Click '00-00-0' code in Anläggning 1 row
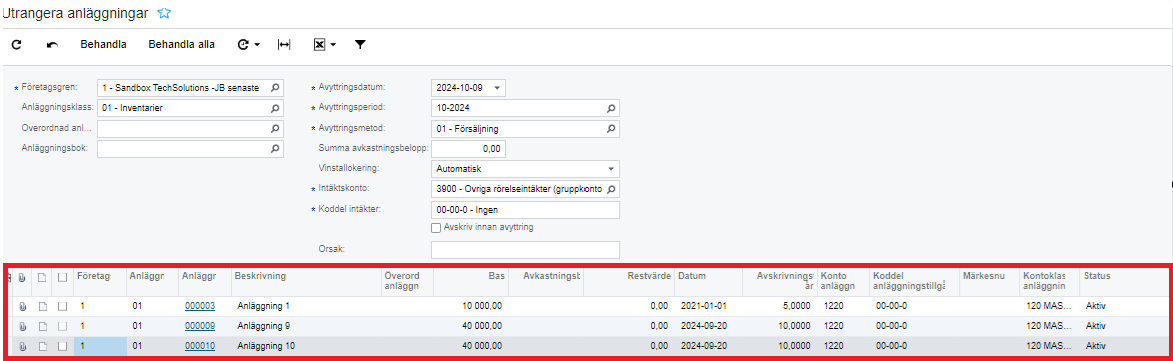Screen dimensions: 1173x361 point(891,306)
